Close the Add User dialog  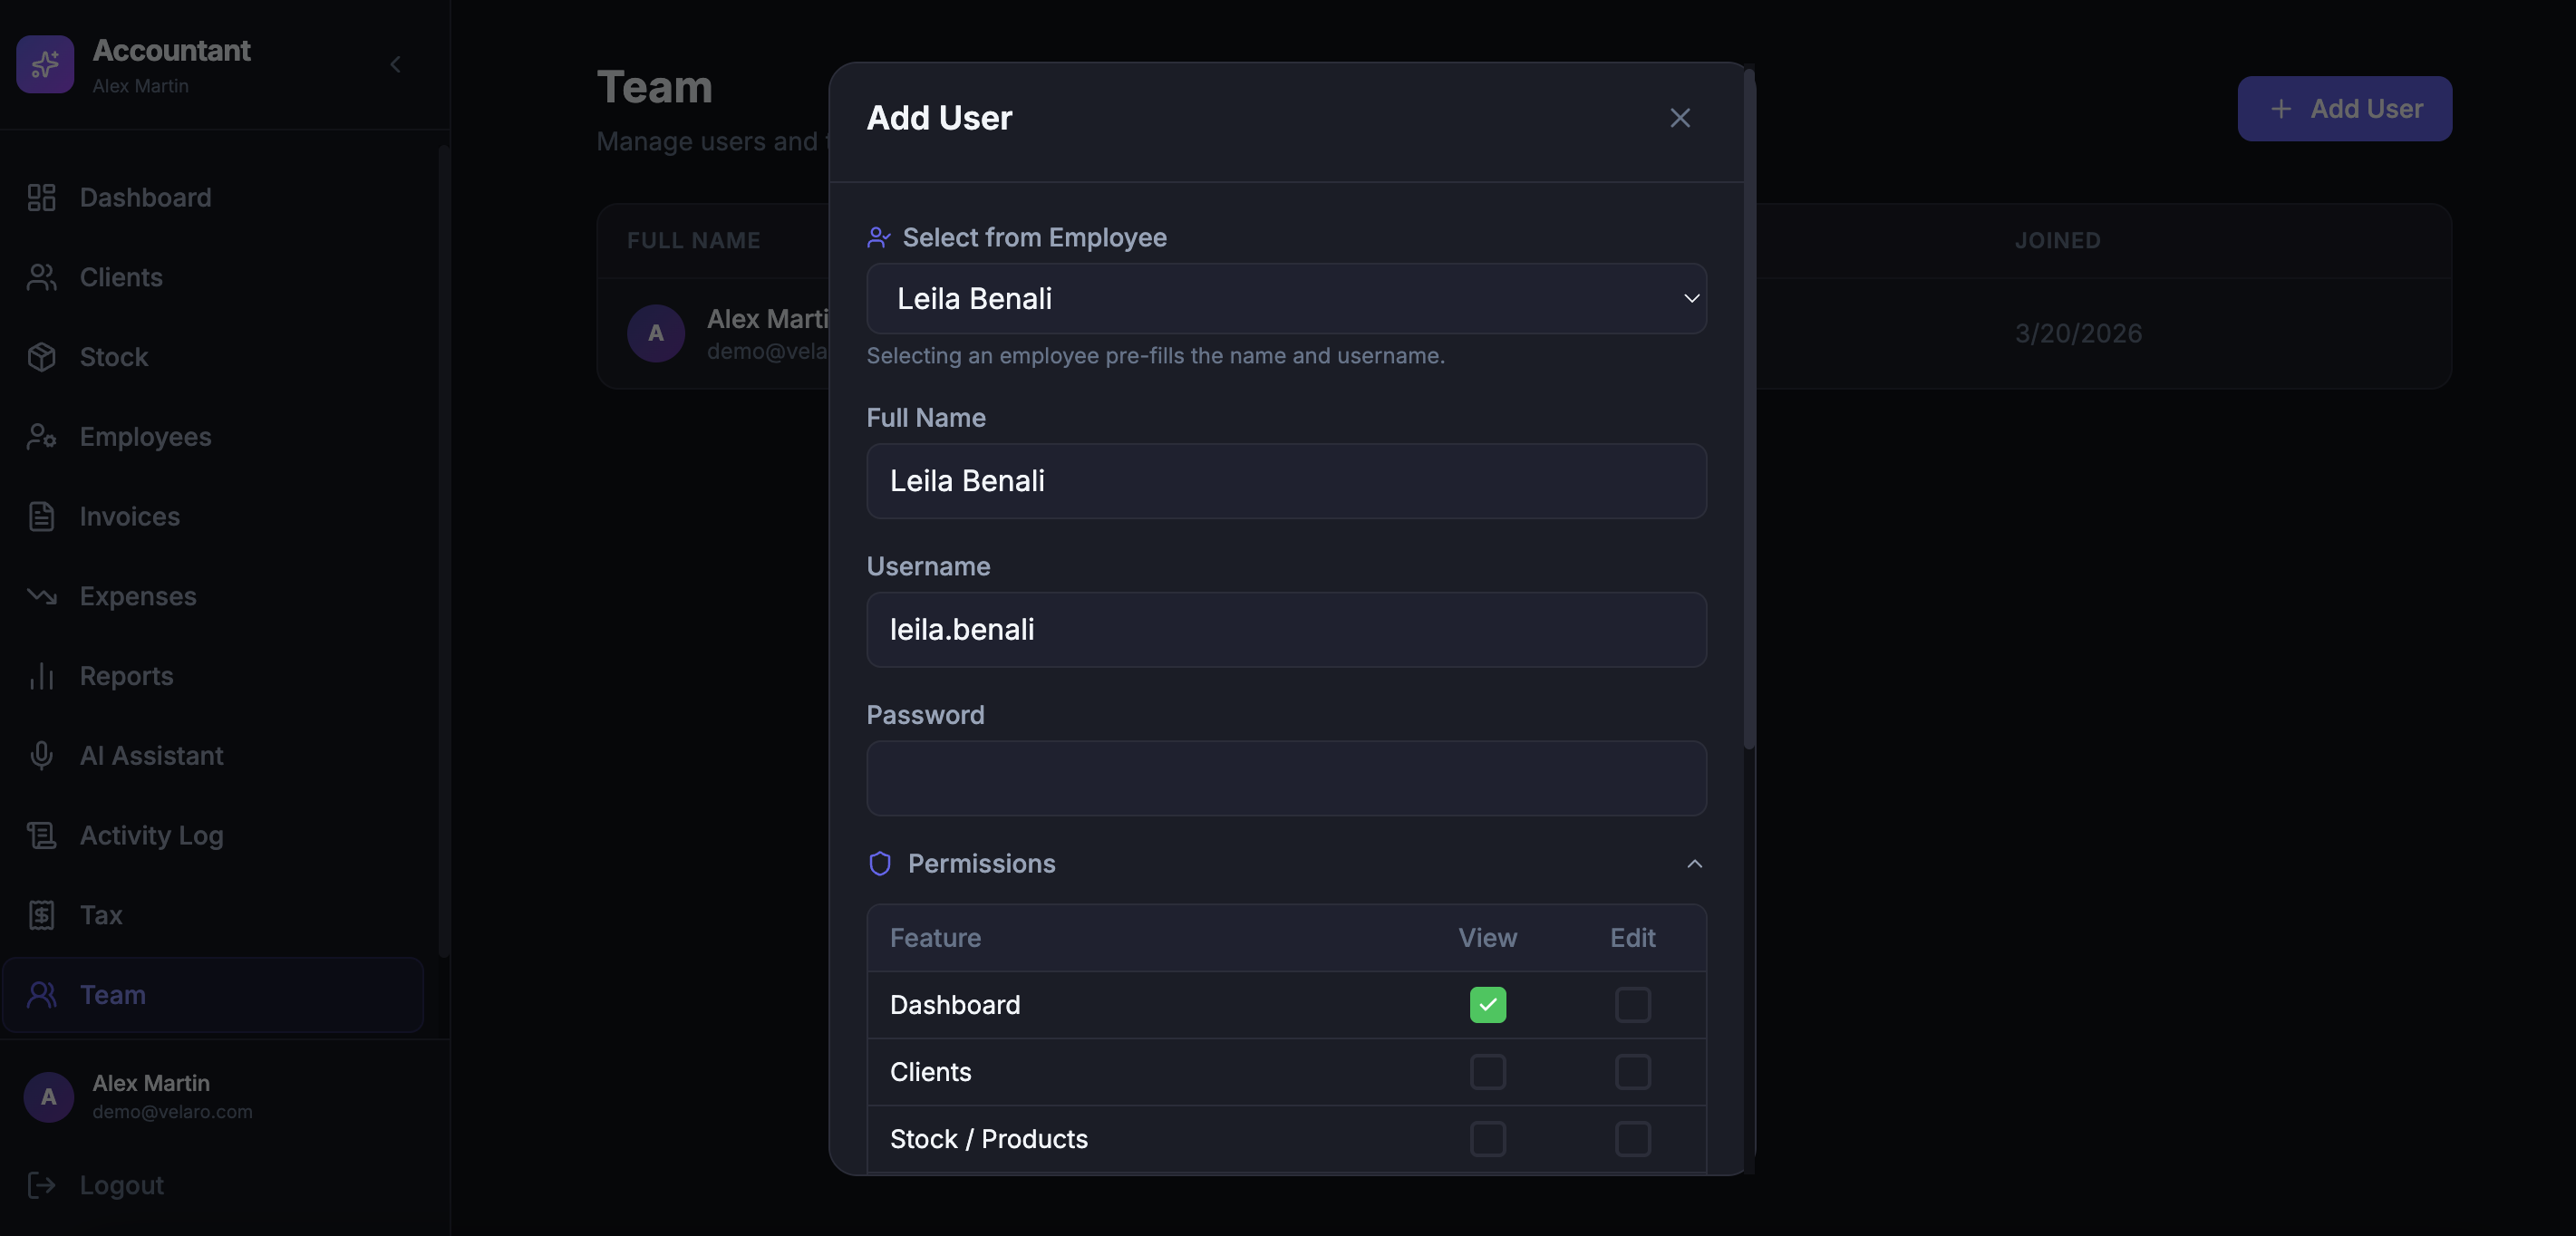(1679, 118)
